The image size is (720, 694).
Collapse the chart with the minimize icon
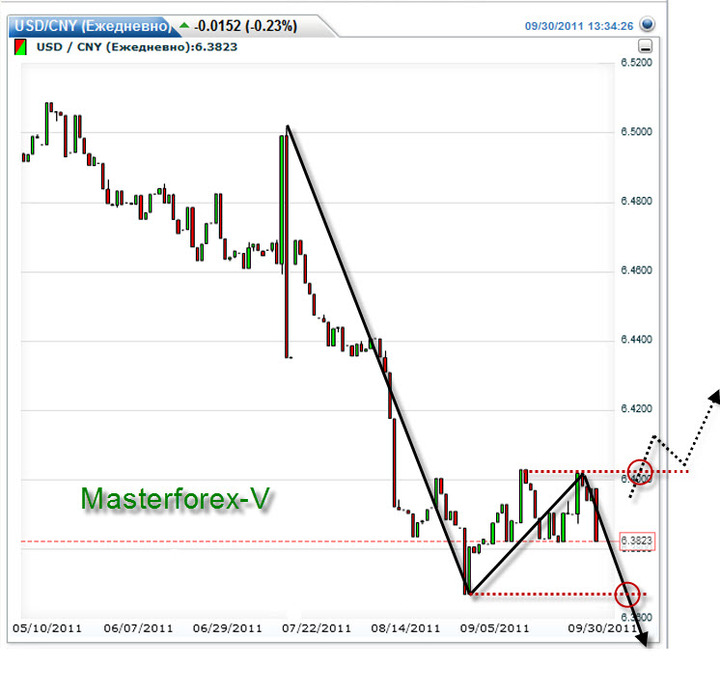point(645,46)
